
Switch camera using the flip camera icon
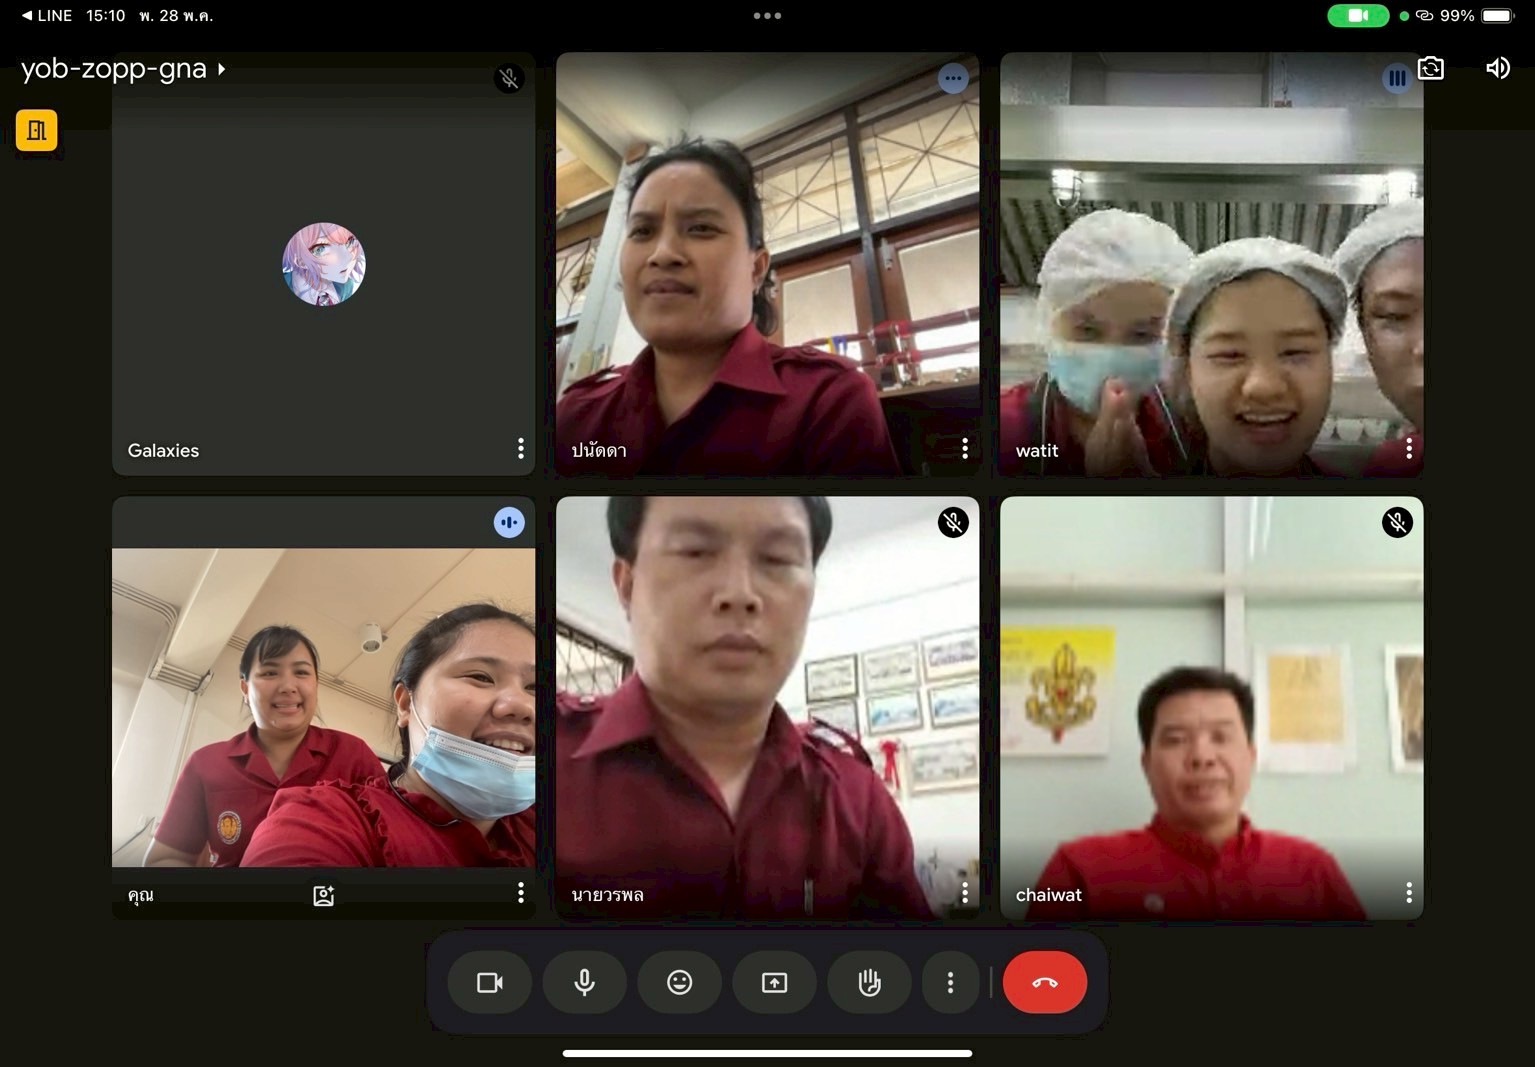click(1431, 68)
